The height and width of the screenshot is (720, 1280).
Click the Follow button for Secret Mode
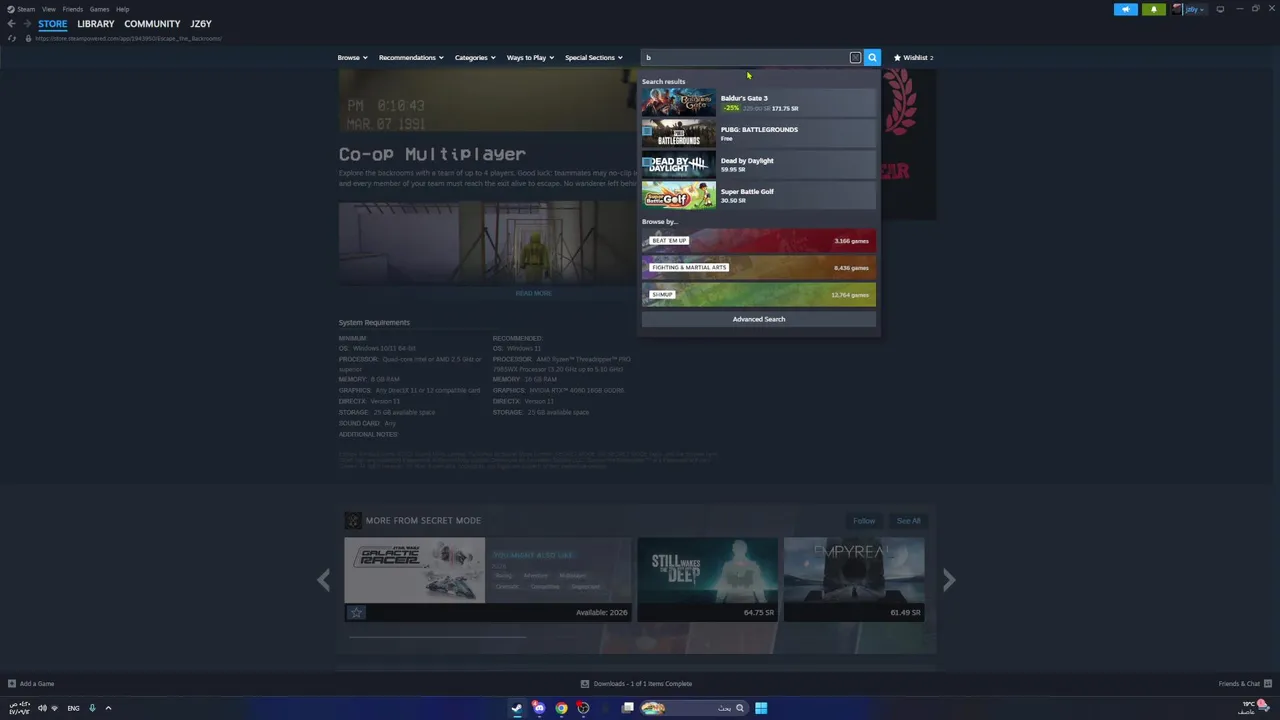864,521
